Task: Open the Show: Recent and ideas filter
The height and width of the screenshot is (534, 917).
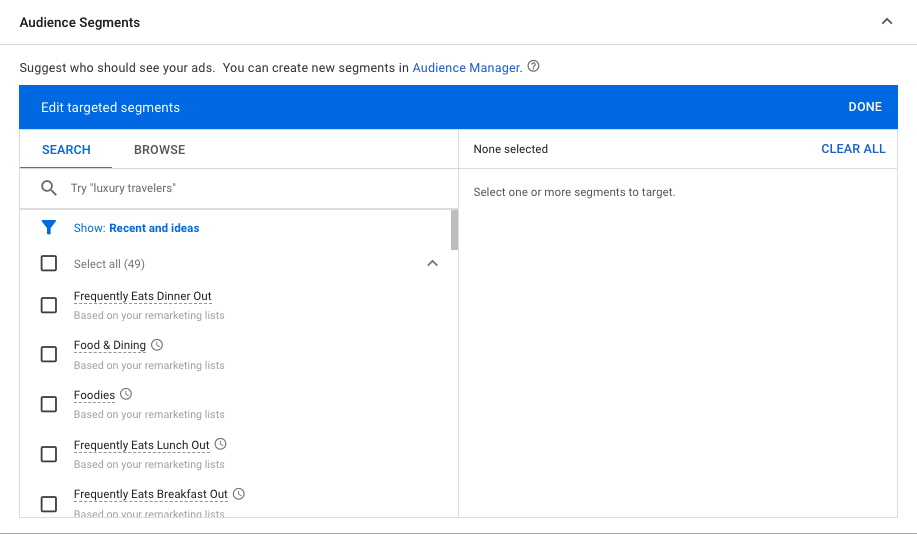Action: pos(136,228)
